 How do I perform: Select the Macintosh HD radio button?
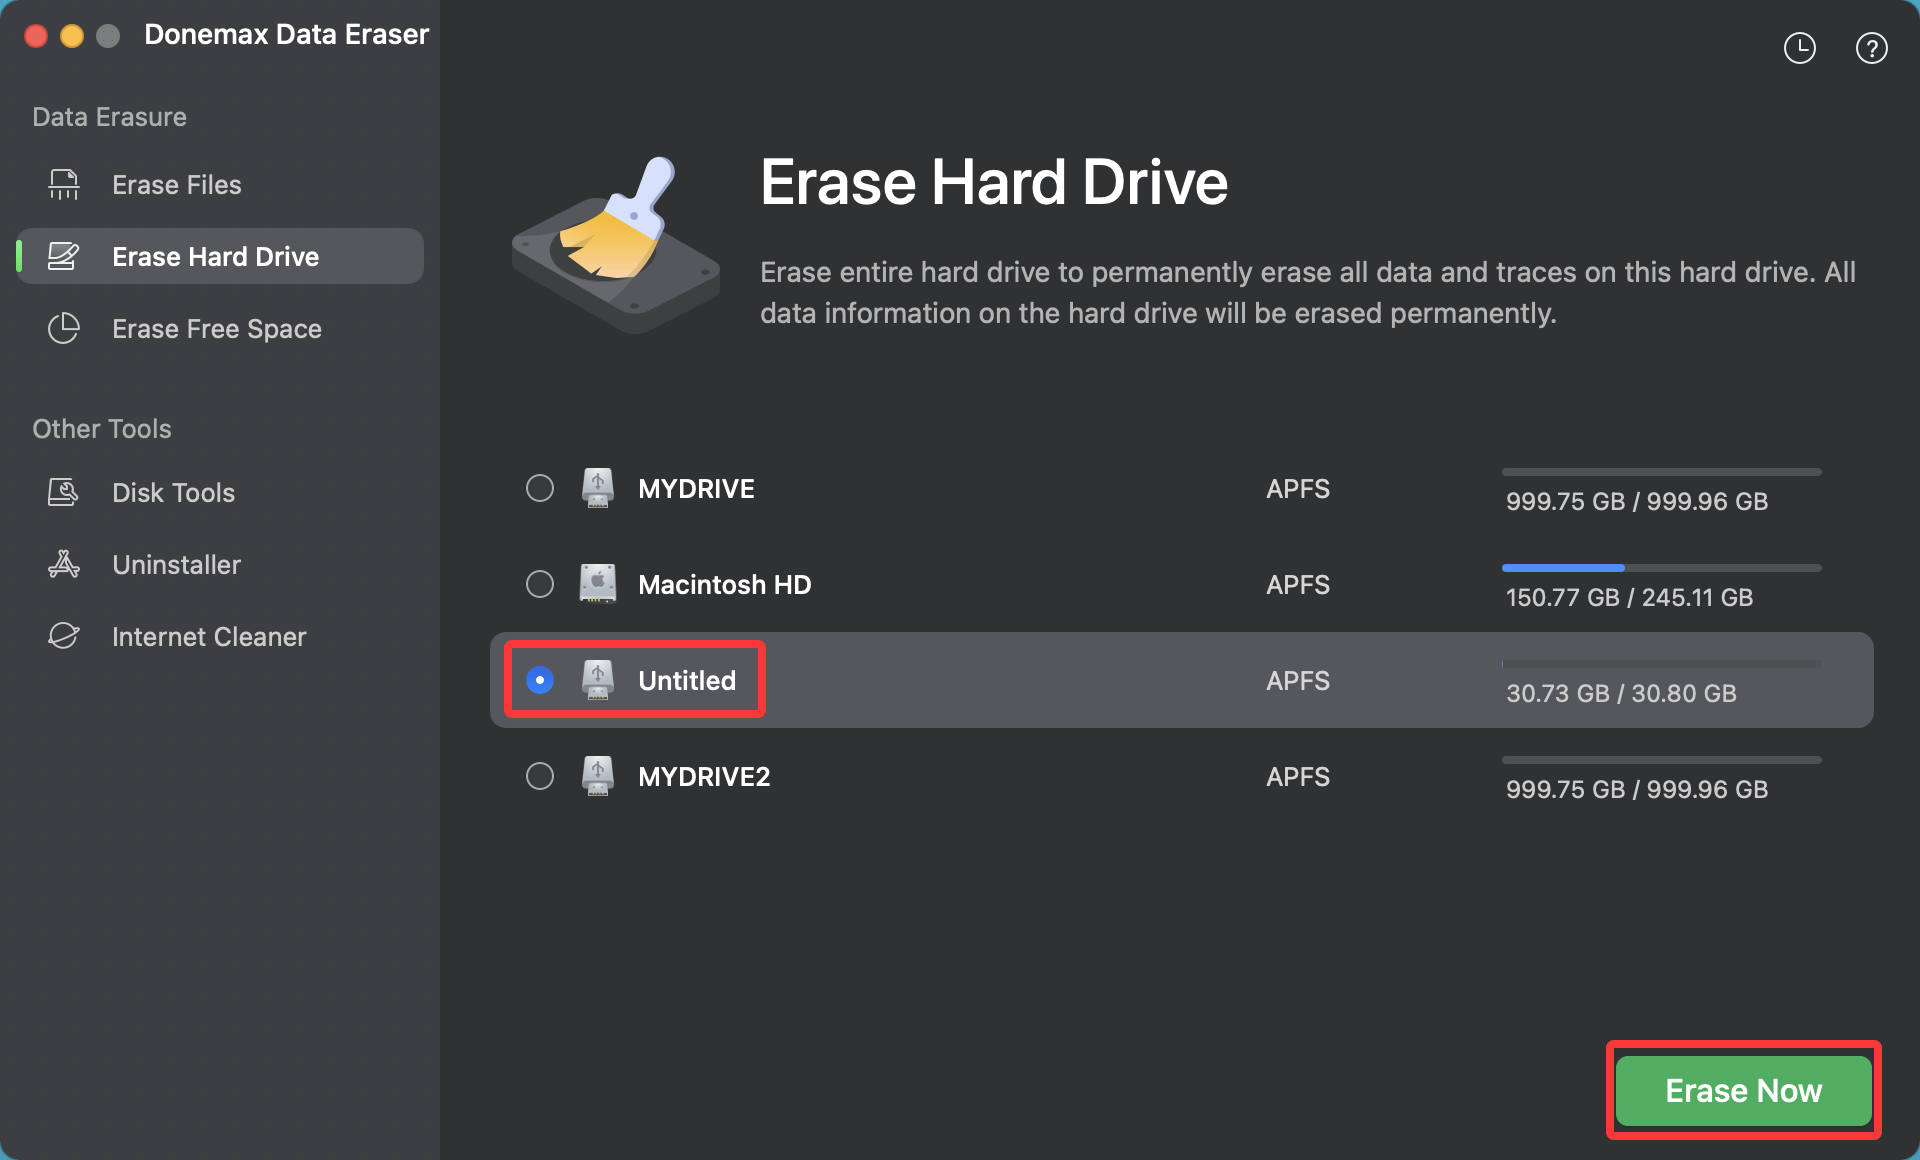coord(540,584)
